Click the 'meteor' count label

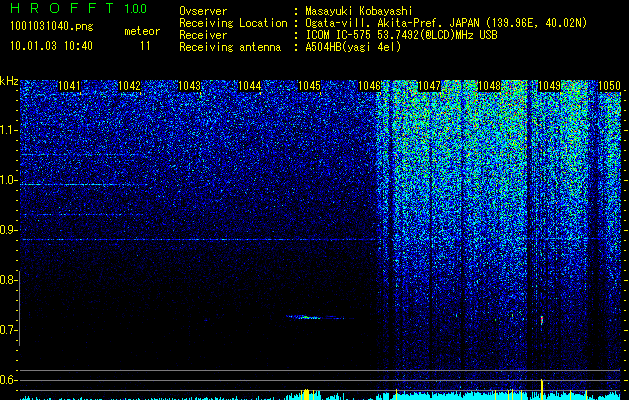point(142,31)
